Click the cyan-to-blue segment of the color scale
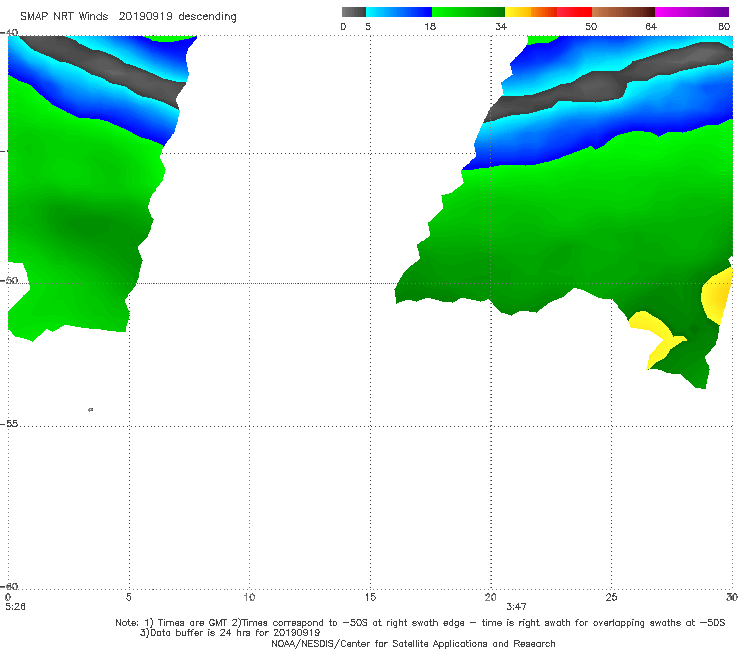The width and height of the screenshot is (740, 650). 399,12
